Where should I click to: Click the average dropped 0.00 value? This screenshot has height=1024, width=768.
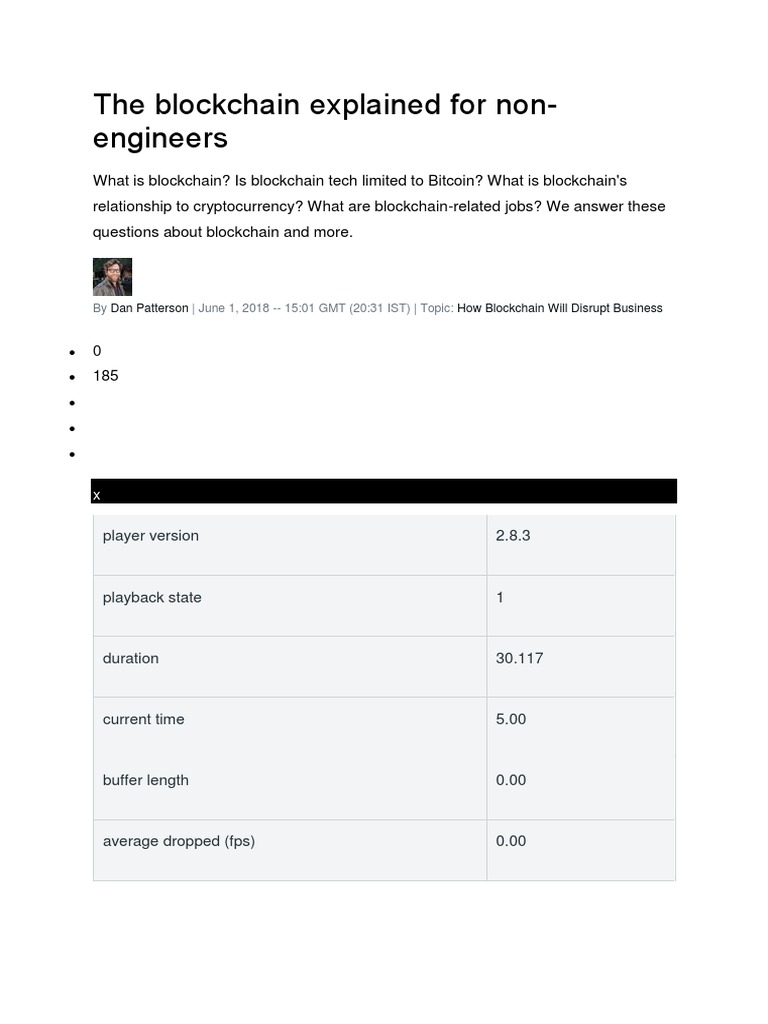coord(511,842)
